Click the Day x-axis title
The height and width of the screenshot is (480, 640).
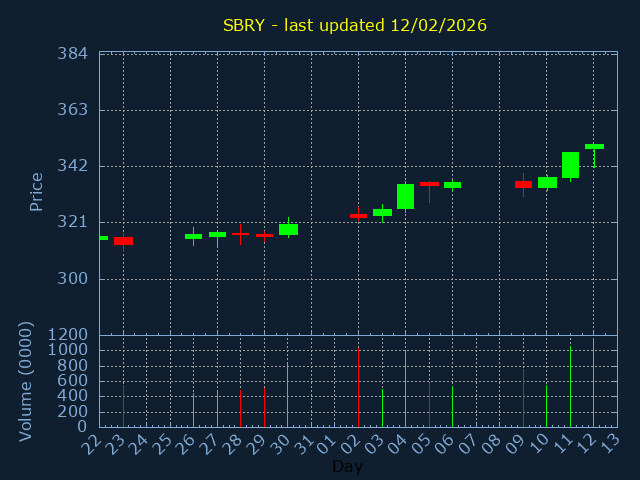[347, 466]
